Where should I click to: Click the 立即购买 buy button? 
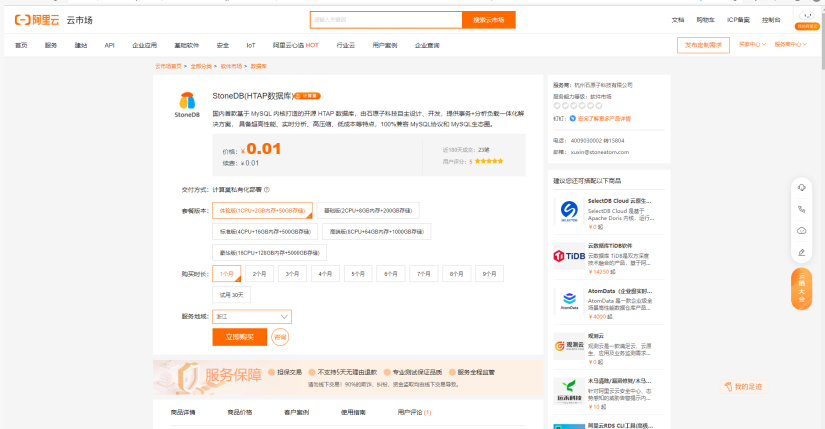tap(239, 337)
